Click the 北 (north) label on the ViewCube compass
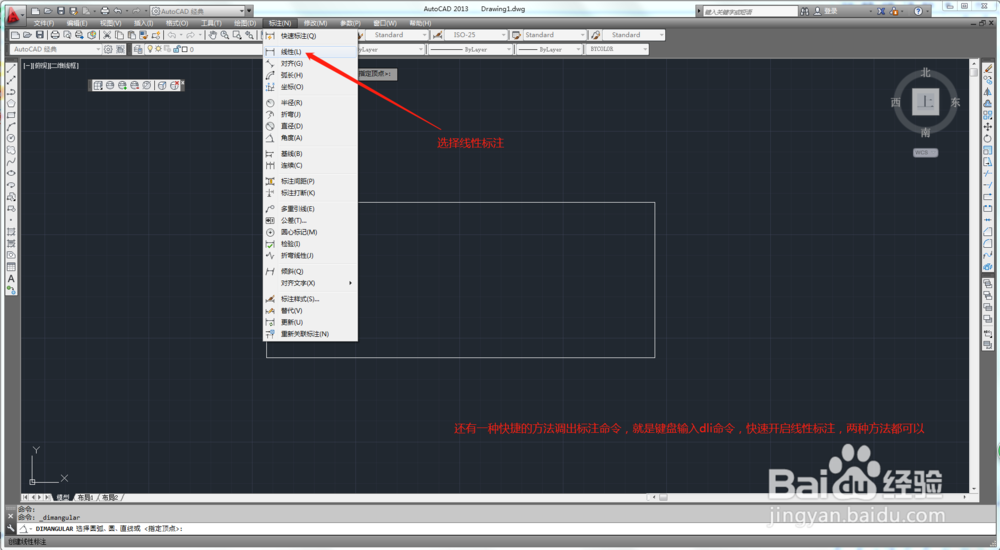 925,73
